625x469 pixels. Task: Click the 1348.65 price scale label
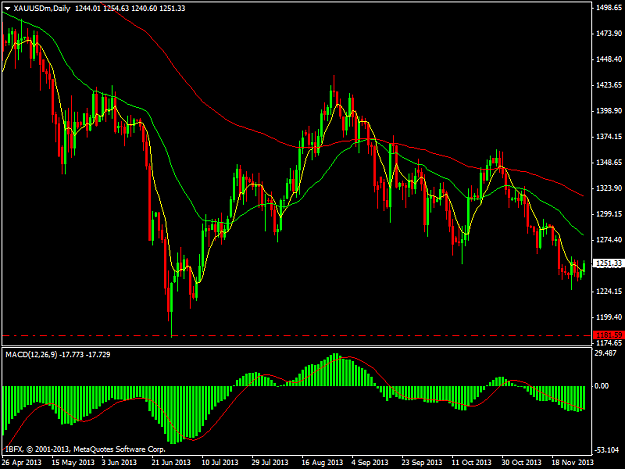coord(609,162)
